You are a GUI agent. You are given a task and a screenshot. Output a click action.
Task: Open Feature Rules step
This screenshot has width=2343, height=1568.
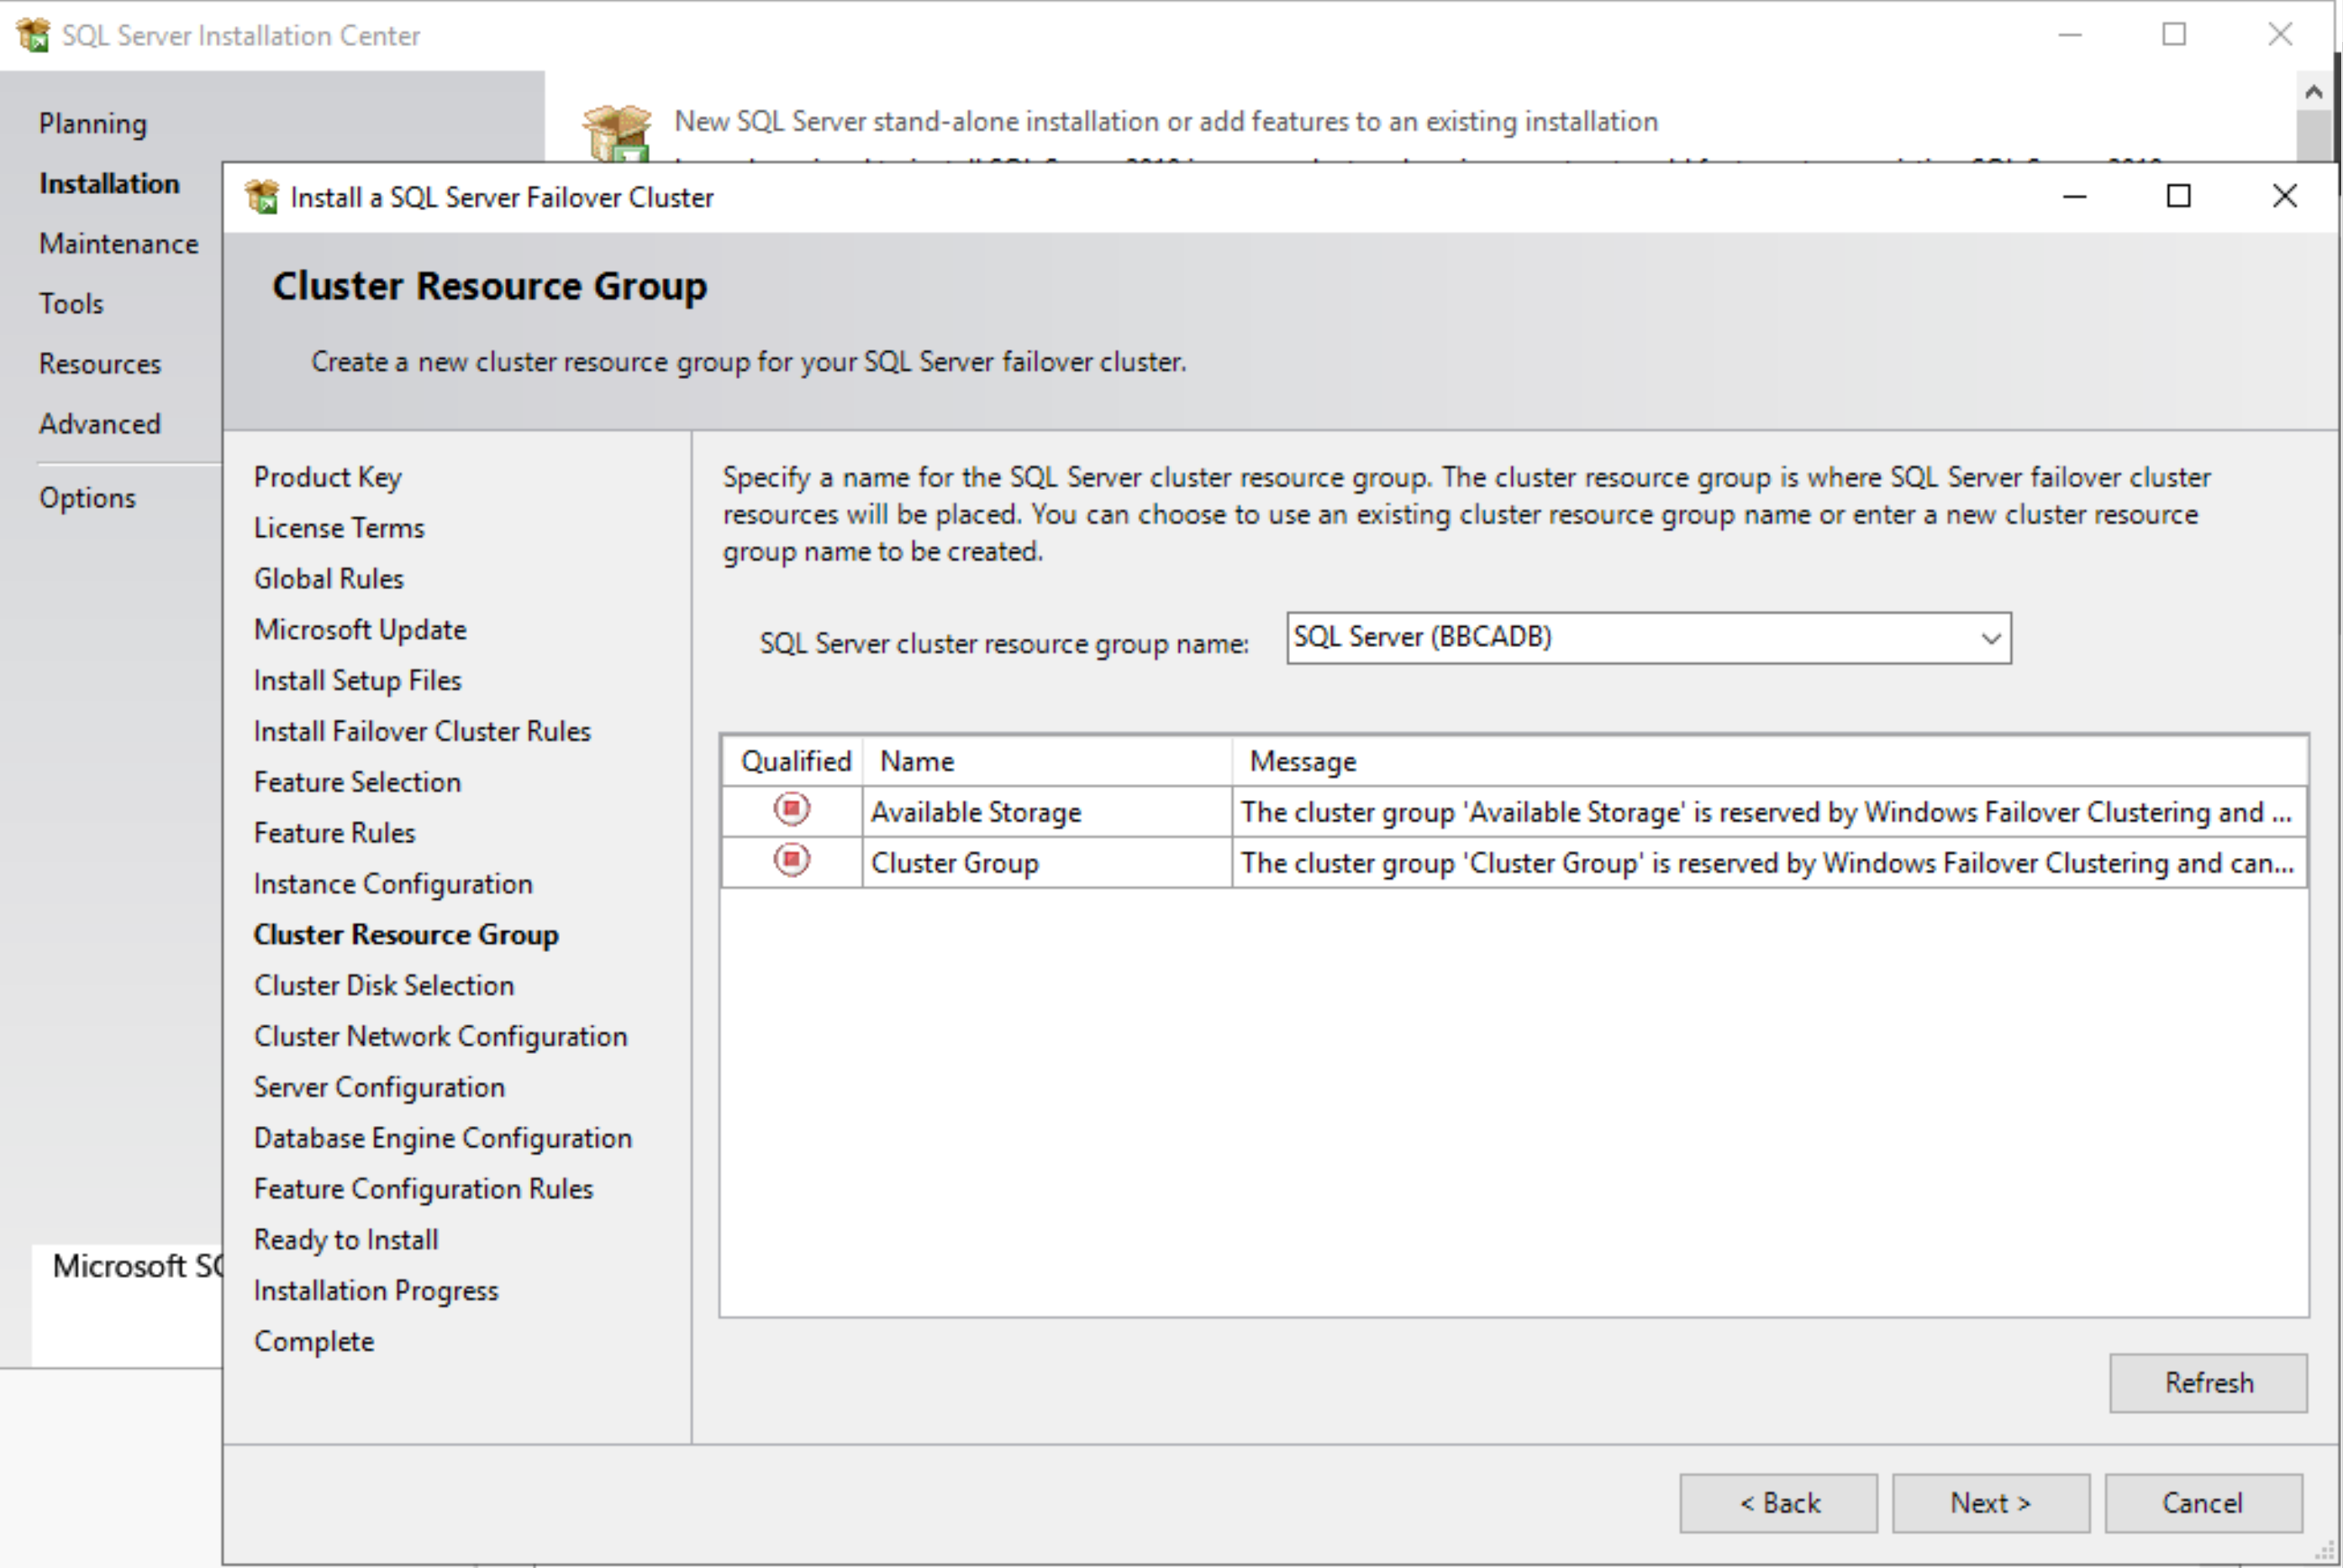[334, 833]
